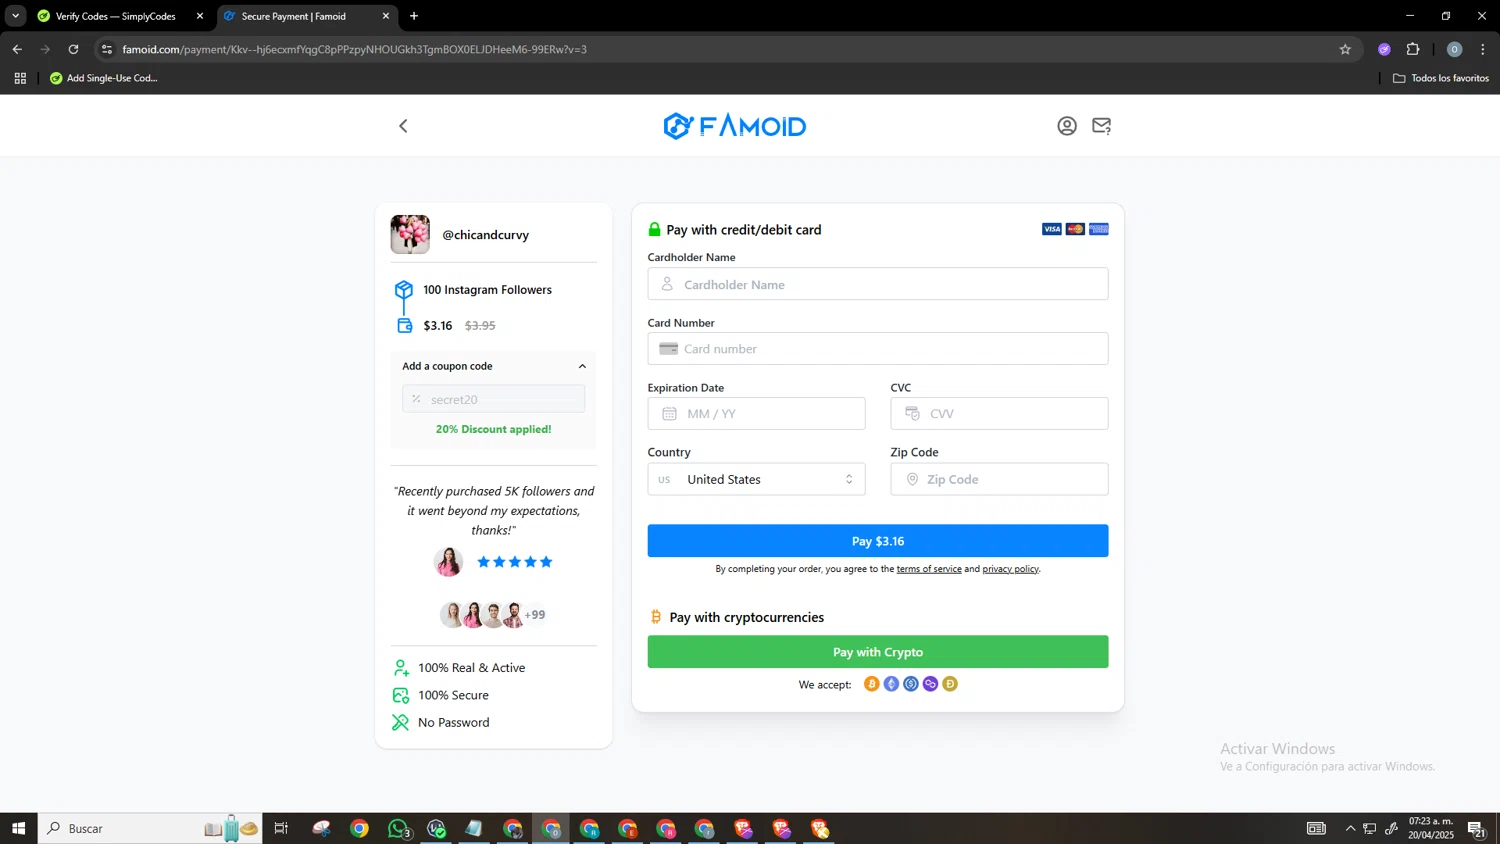1500x844 pixels.
Task: Open the Windows Start menu
Action: (18, 828)
